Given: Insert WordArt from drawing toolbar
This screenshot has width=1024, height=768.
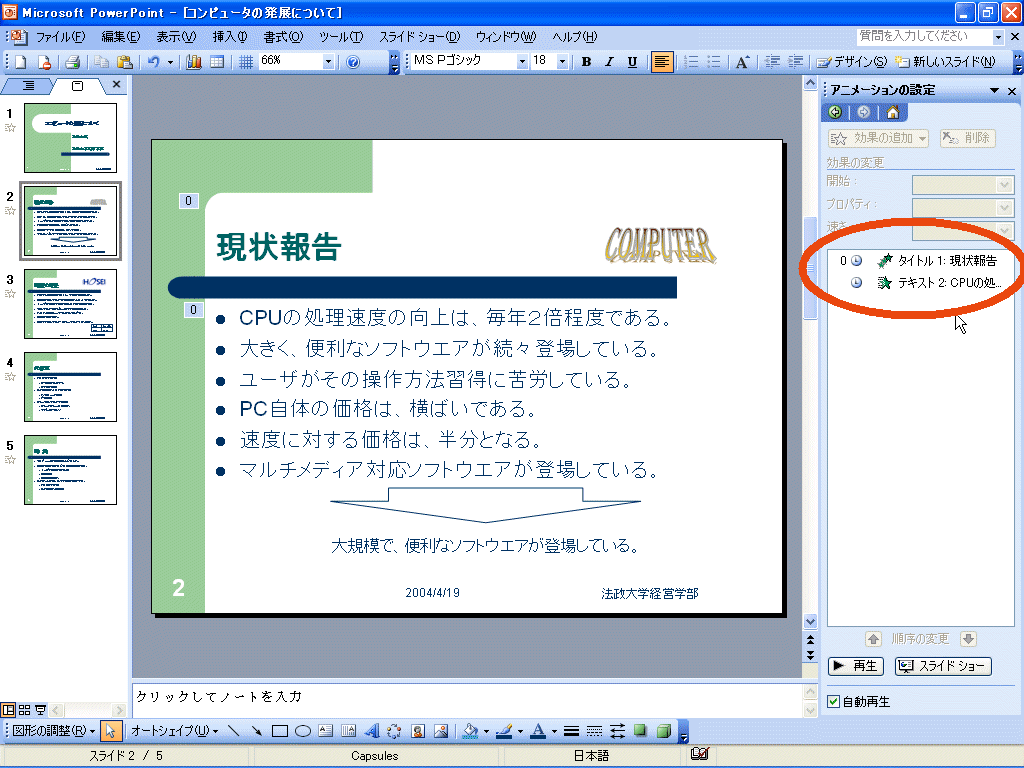Looking at the screenshot, I should [x=372, y=731].
